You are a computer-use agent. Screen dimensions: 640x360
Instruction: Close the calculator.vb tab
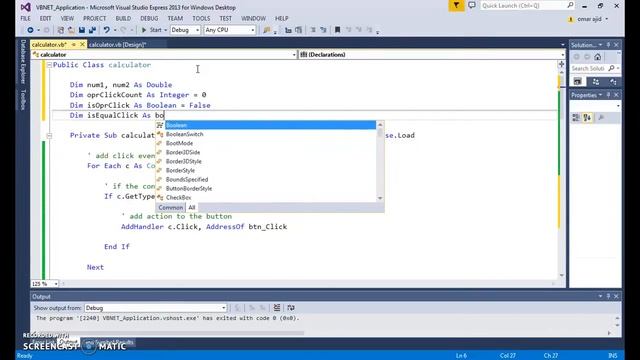pyautogui.click(x=82, y=44)
